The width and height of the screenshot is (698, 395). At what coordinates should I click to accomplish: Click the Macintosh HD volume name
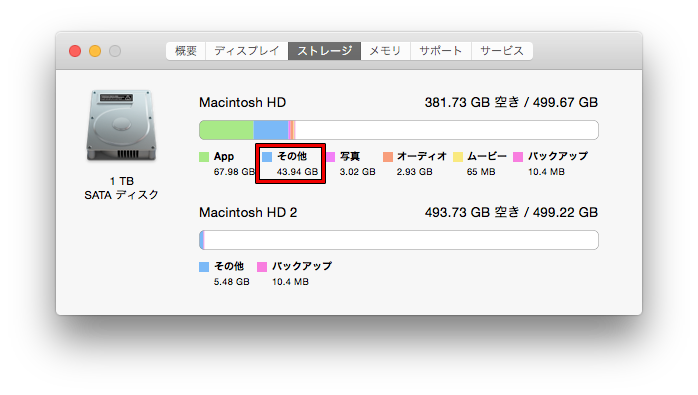tap(243, 102)
